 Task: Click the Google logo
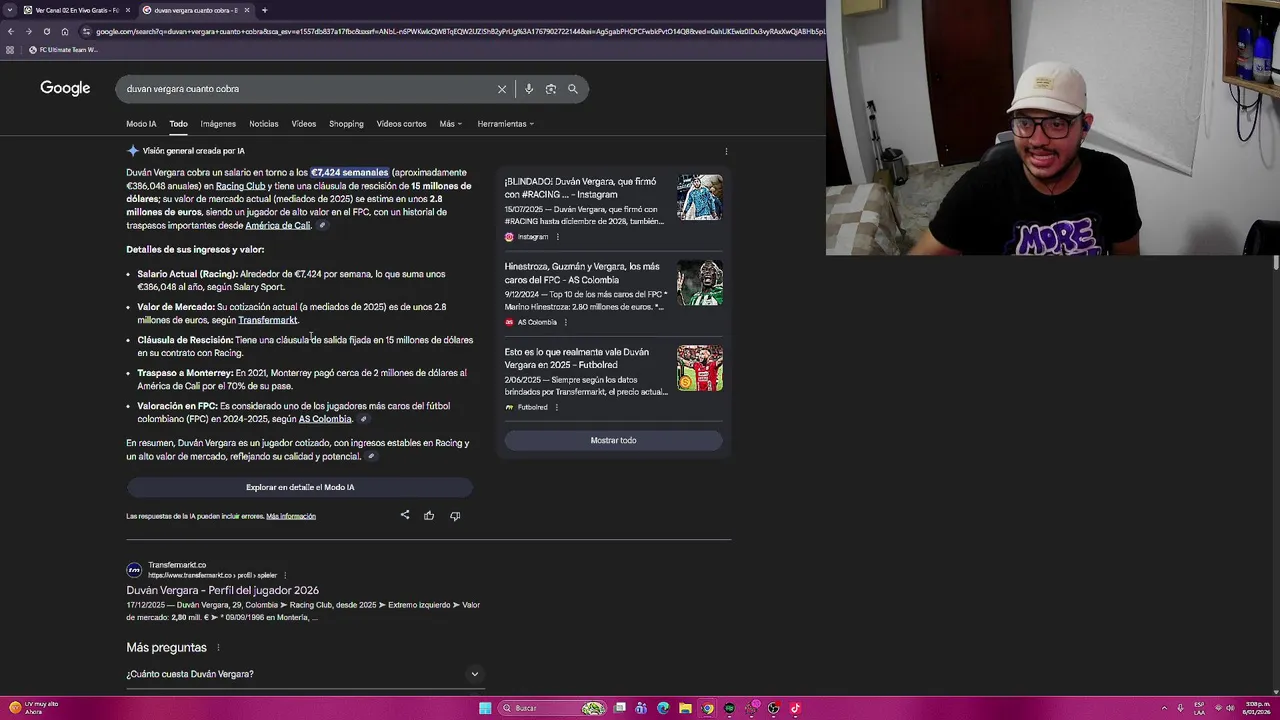point(65,88)
